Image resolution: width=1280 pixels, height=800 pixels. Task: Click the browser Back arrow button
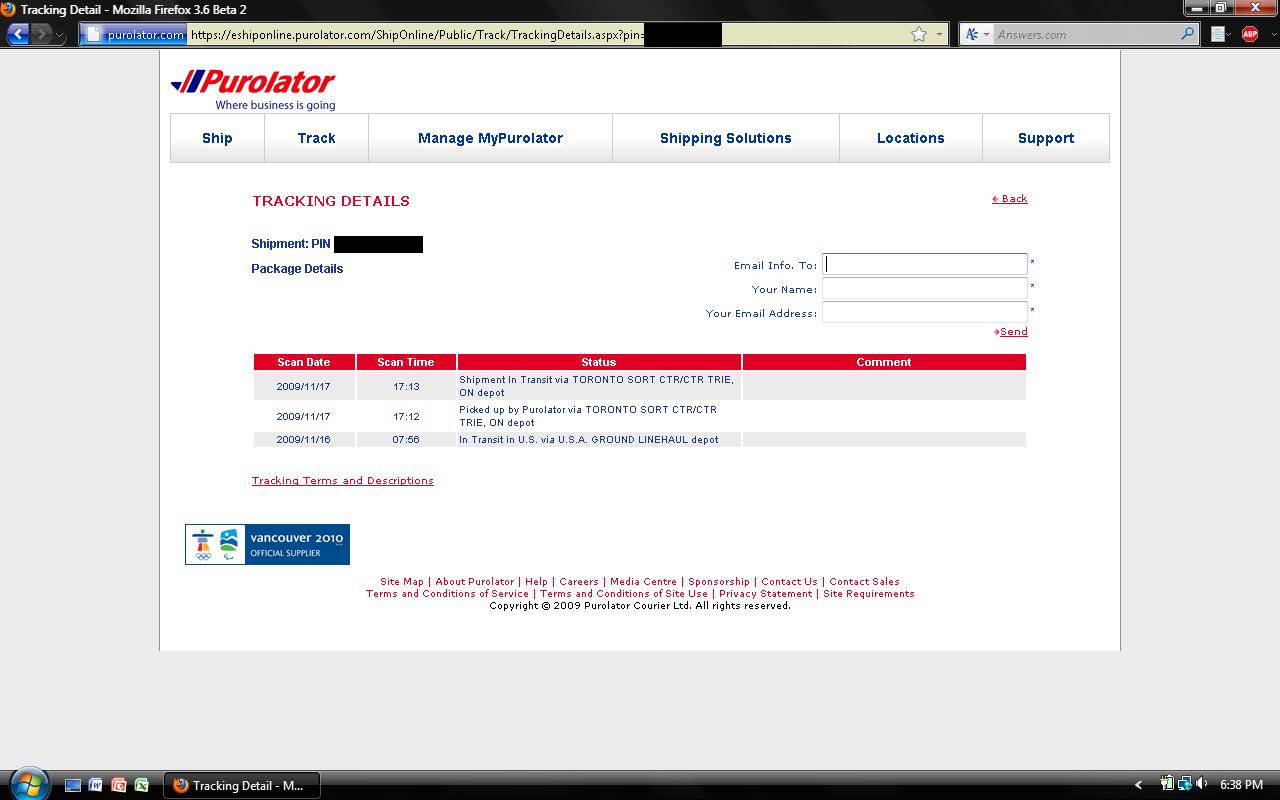[x=18, y=34]
